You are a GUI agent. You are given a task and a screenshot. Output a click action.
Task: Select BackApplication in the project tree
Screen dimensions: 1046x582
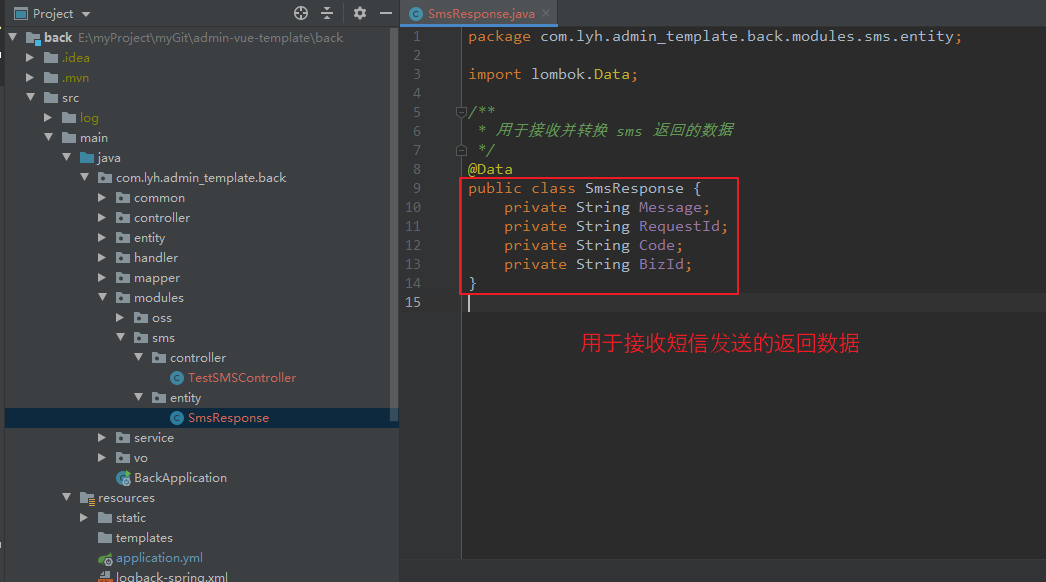[180, 478]
